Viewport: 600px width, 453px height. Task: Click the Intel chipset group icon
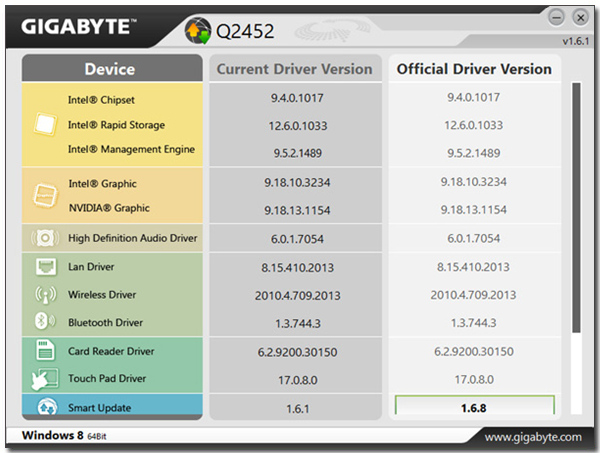(45, 124)
